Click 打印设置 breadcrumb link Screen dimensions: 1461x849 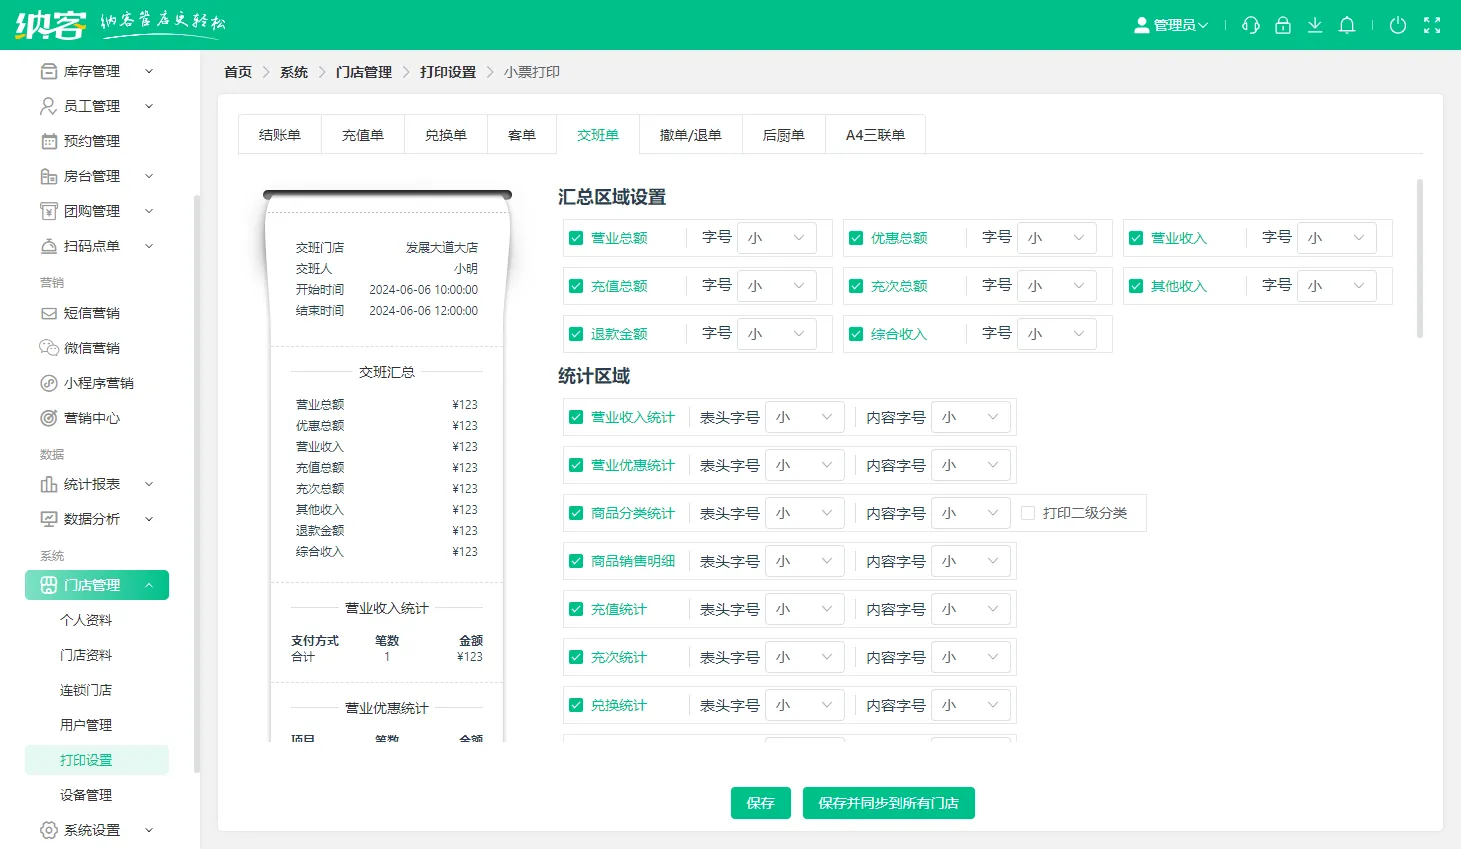pos(448,72)
